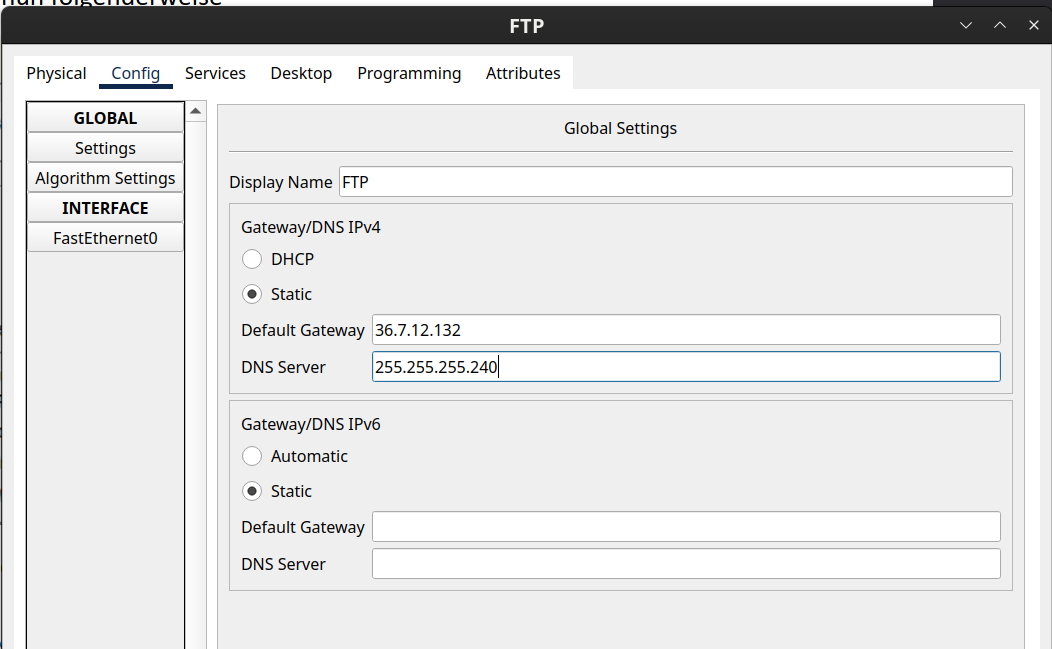This screenshot has width=1052, height=649.
Task: Select Automatic for IPv6 gateway
Action: coord(253,456)
